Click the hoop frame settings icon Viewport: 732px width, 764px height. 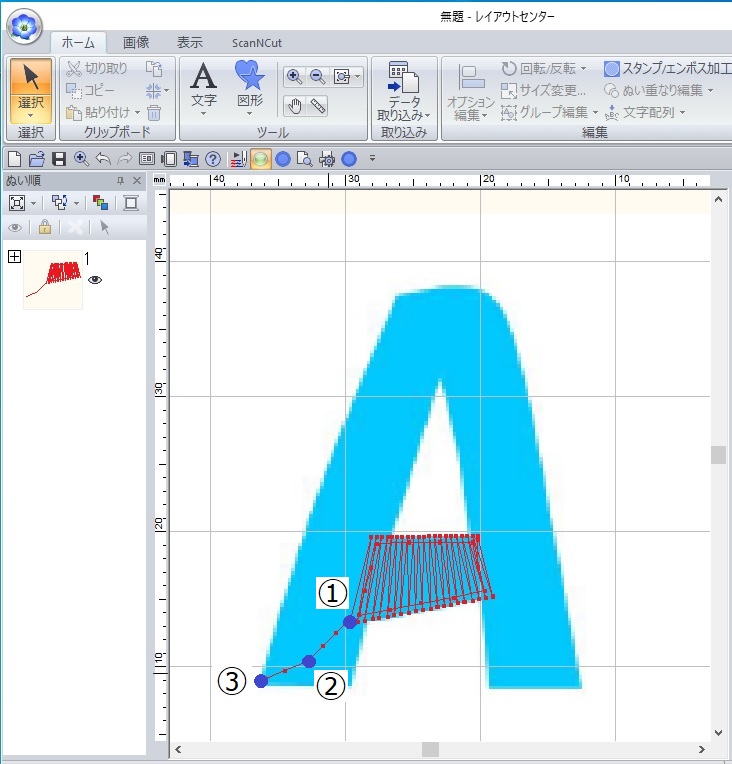click(x=169, y=159)
